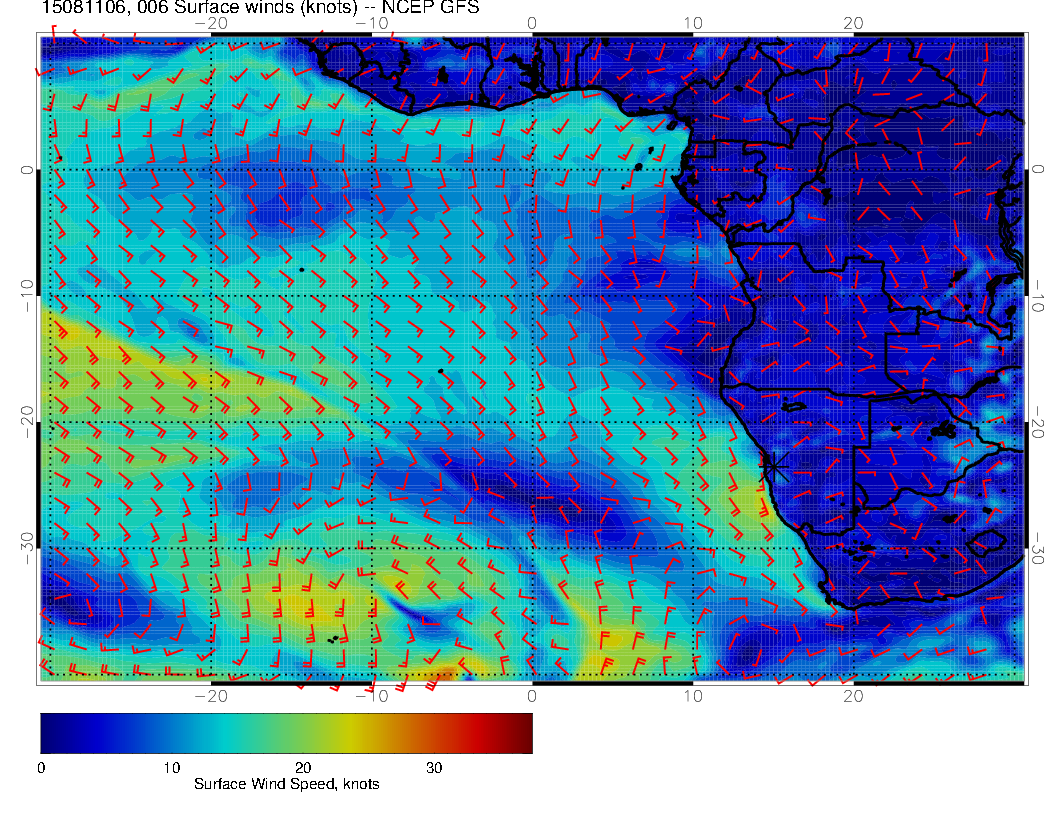Image resolution: width=1056 pixels, height=816 pixels.
Task: Click the bottom longitude axis label '10'
Action: [x=693, y=696]
